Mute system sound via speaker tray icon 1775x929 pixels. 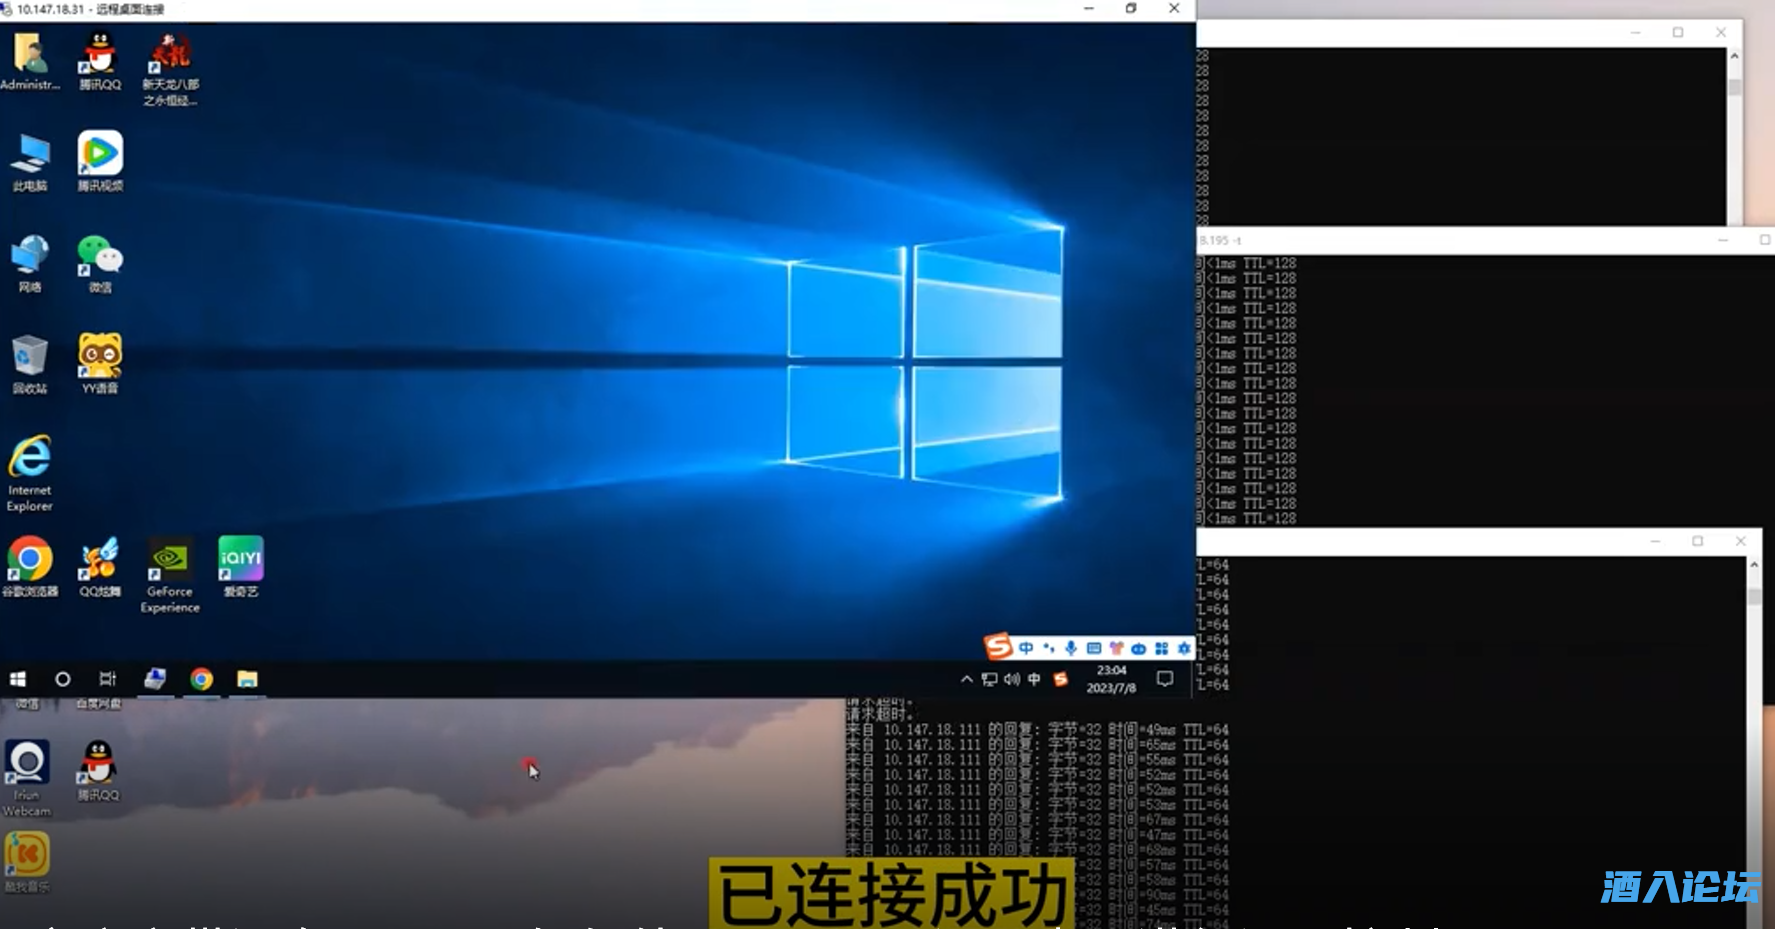pyautogui.click(x=1010, y=679)
